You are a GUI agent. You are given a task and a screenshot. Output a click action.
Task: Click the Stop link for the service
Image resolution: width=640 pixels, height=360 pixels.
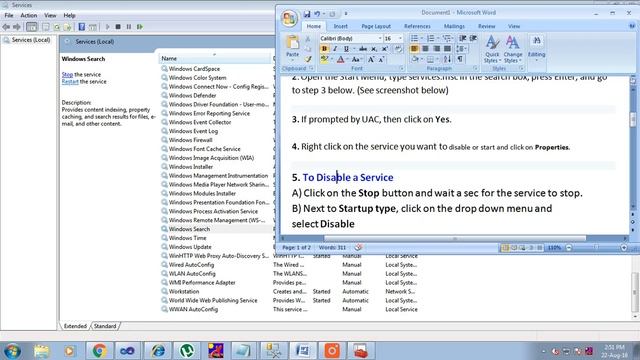(x=67, y=75)
